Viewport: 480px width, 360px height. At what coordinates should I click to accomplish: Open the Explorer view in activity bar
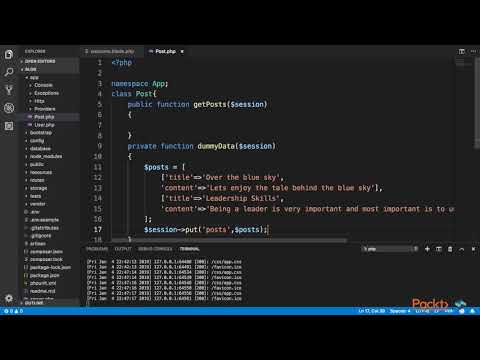point(9,54)
